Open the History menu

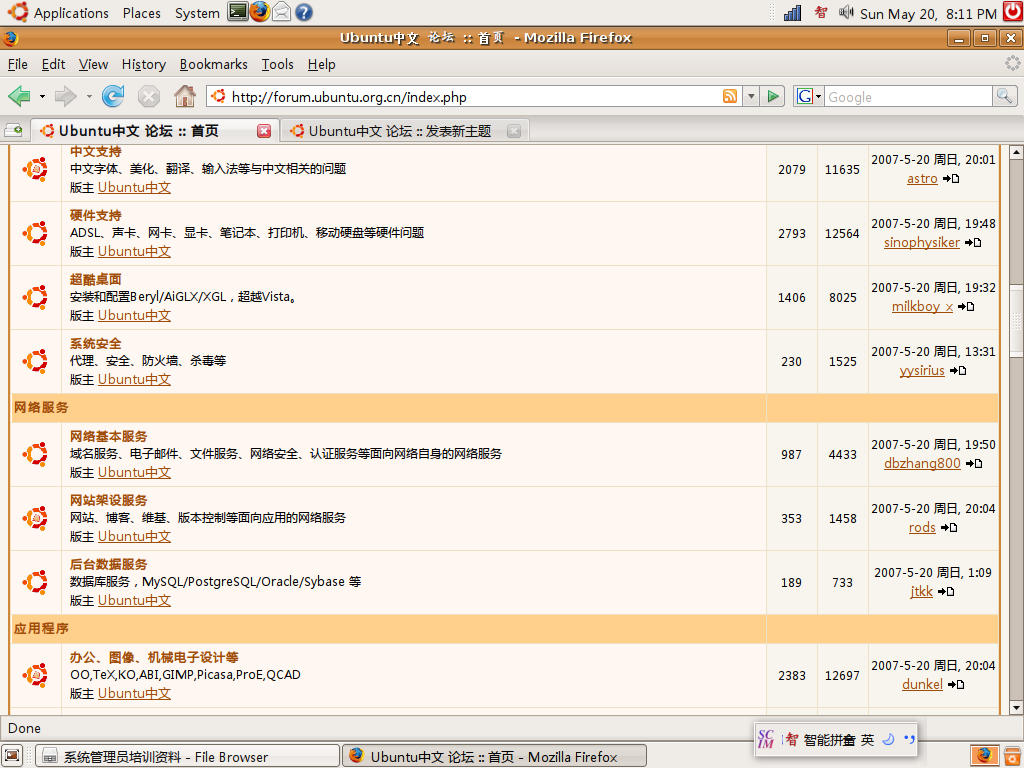144,64
